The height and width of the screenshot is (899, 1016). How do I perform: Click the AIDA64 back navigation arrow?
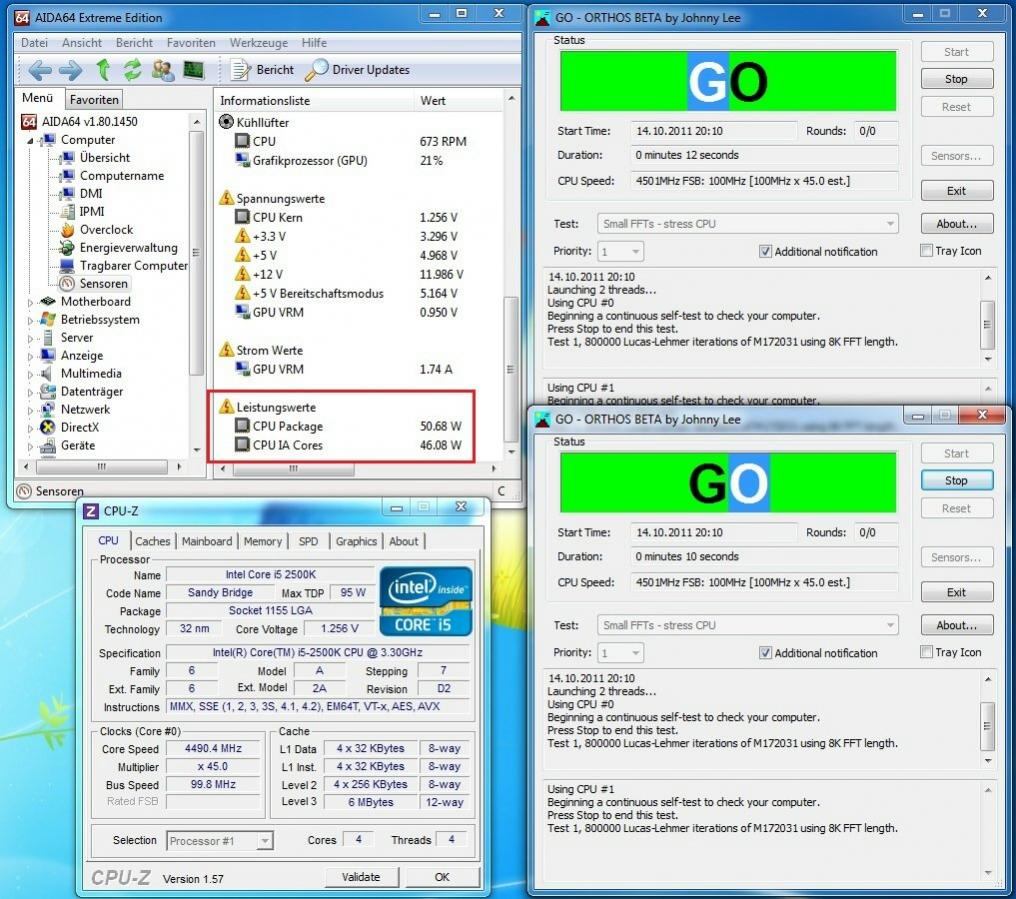coord(40,69)
